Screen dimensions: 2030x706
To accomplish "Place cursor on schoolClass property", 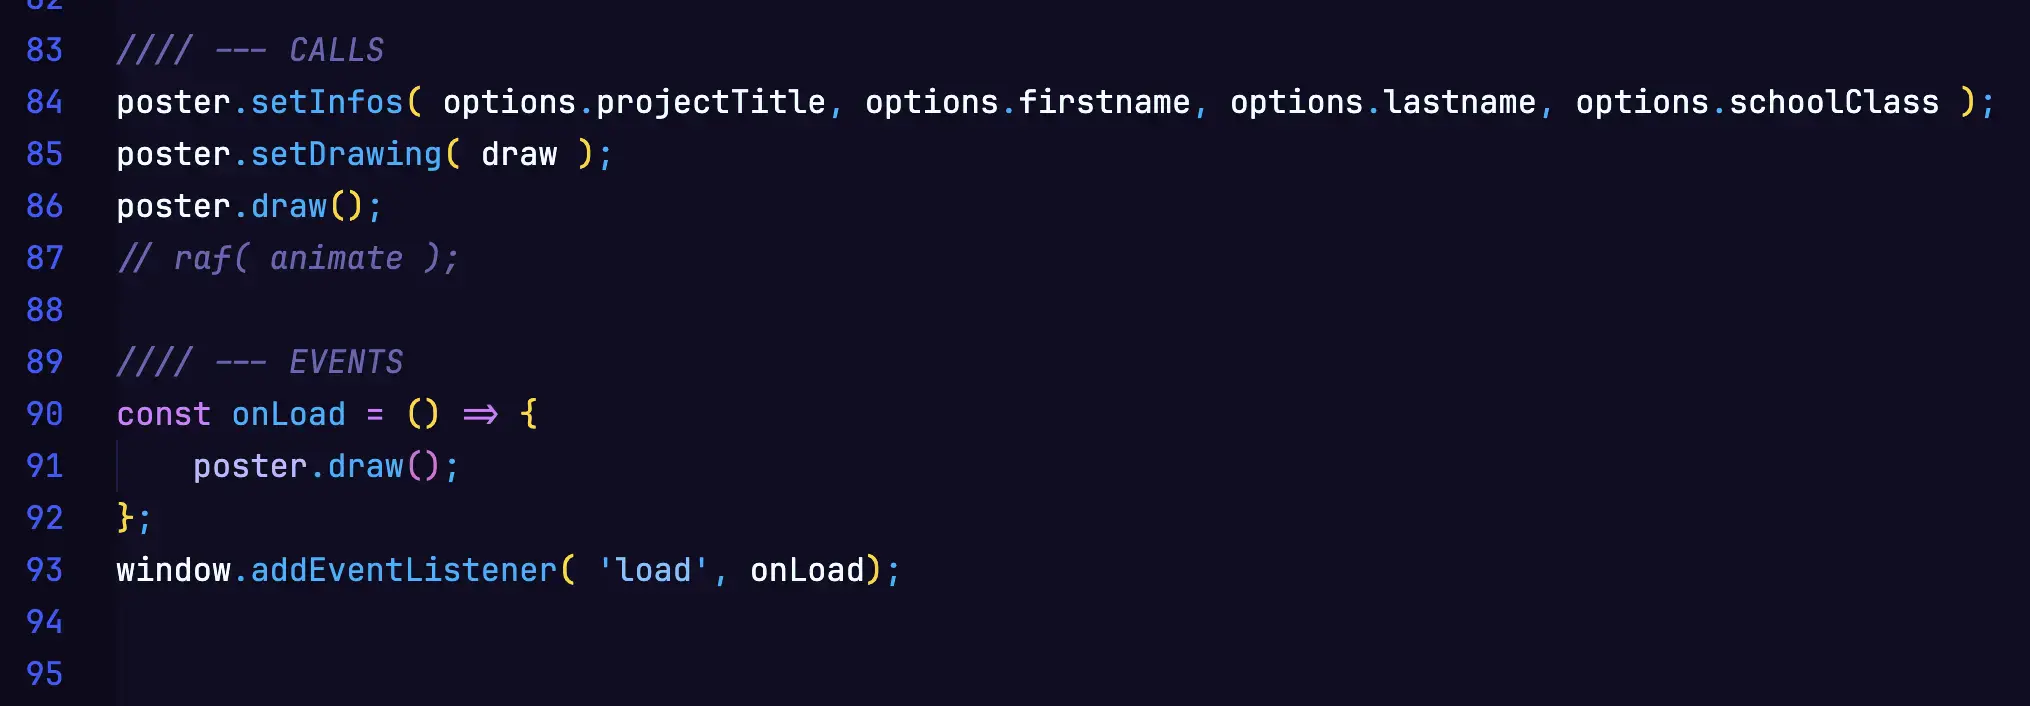I will 1834,102.
